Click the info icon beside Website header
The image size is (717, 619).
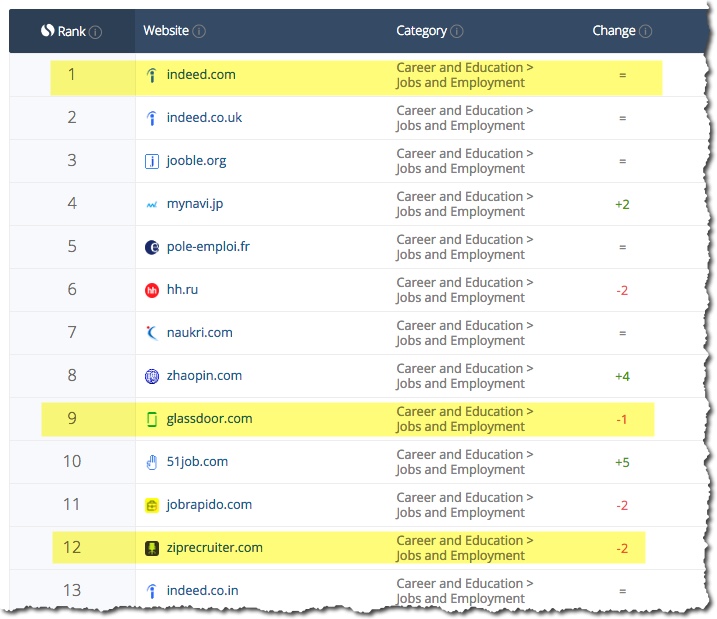199,31
